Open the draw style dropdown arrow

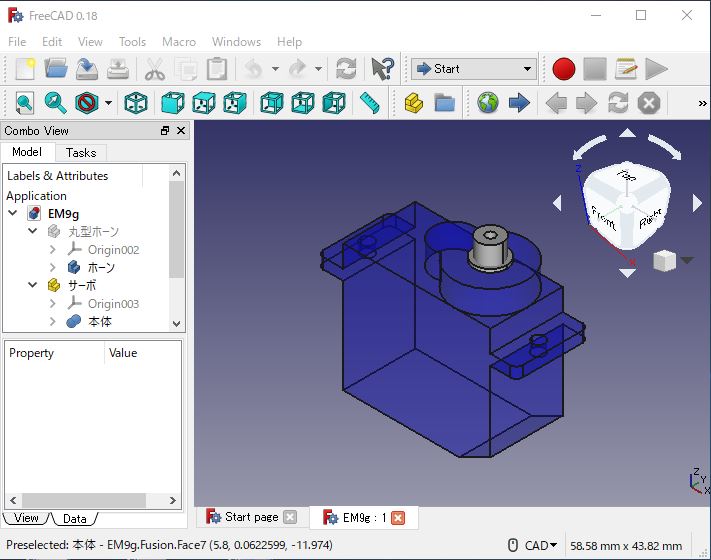tap(108, 103)
